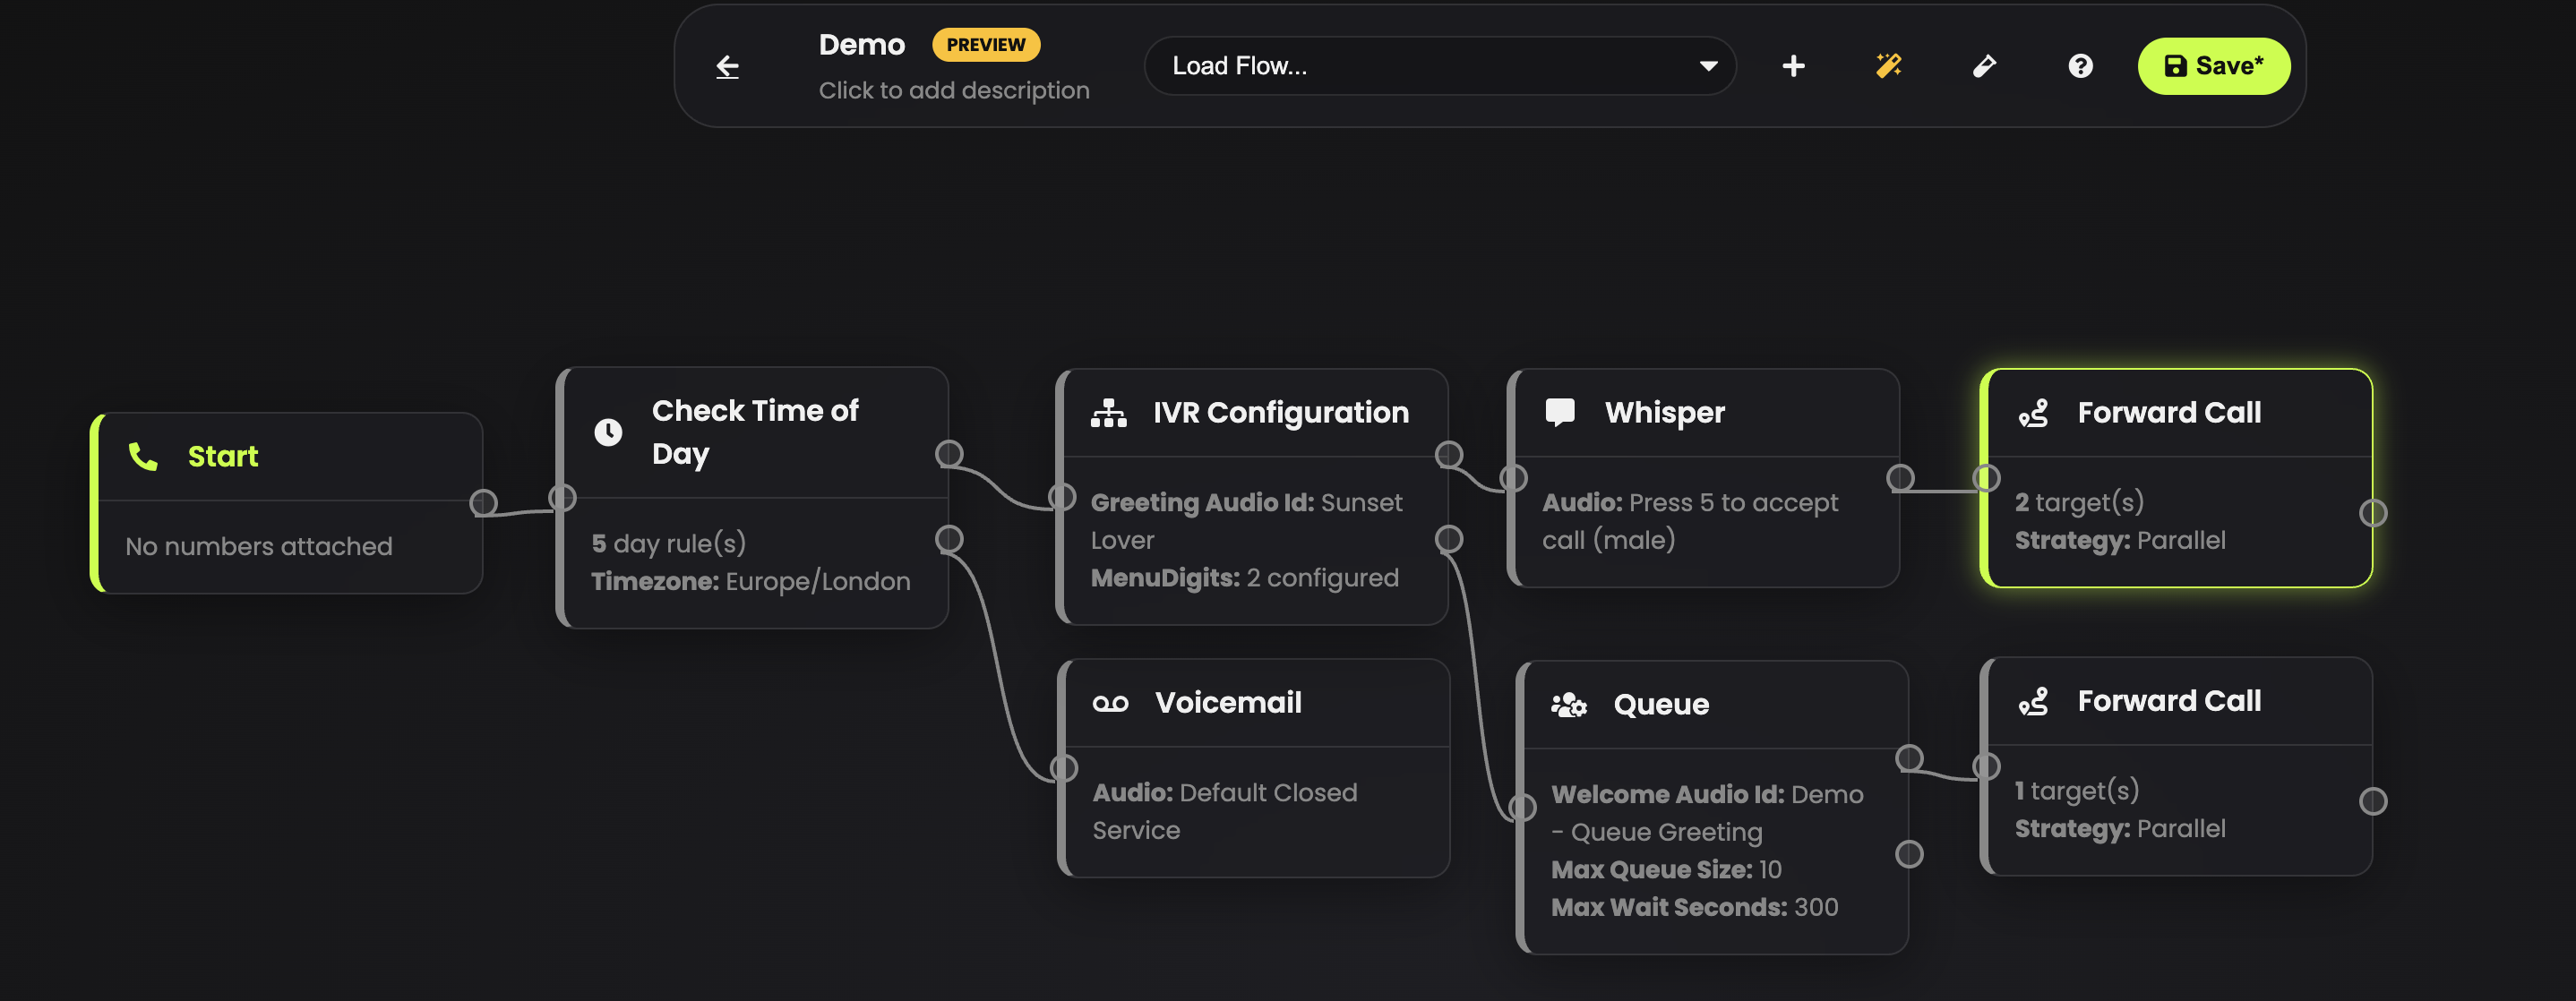Click input connector of 1-target Forward Call
Image resolution: width=2576 pixels, height=1001 pixels.
pyautogui.click(x=1987, y=767)
